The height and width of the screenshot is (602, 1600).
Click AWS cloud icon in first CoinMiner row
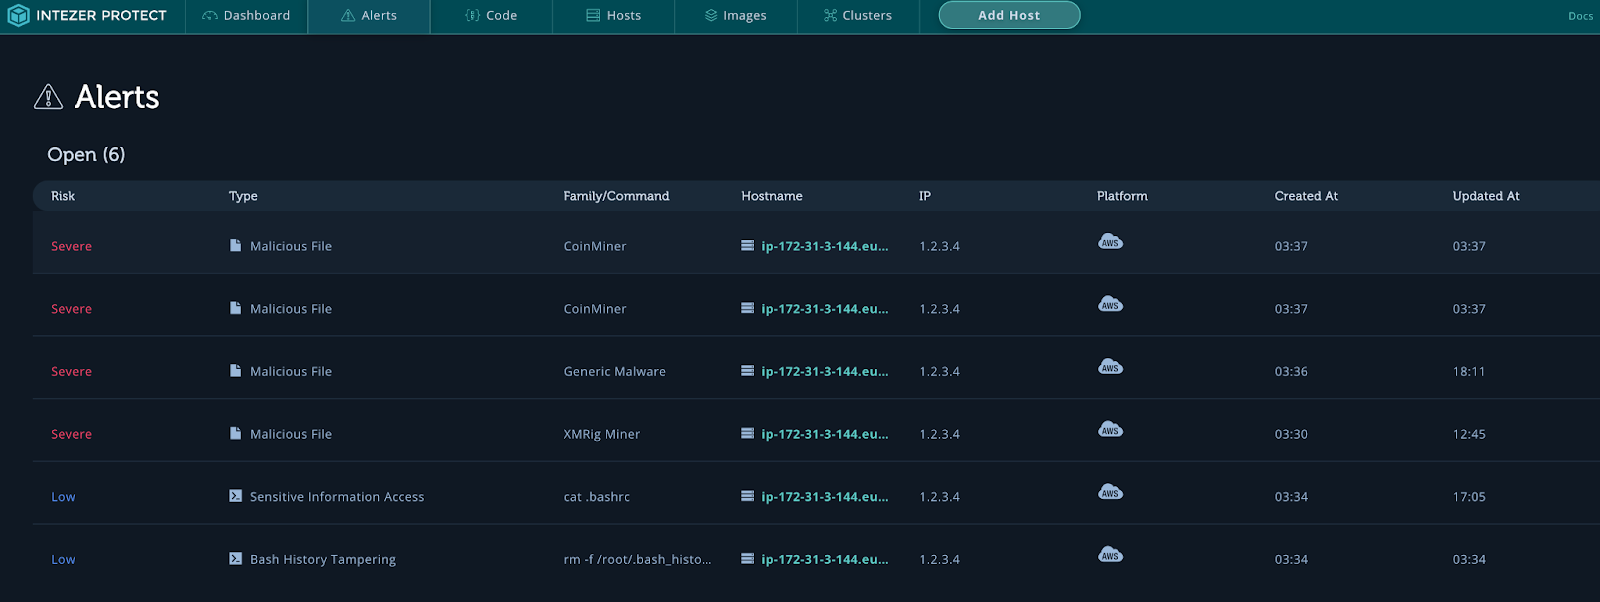click(1110, 242)
